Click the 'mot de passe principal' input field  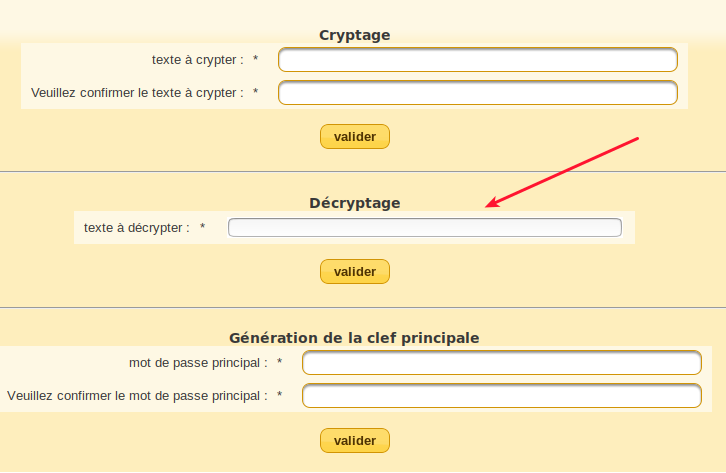coord(501,363)
